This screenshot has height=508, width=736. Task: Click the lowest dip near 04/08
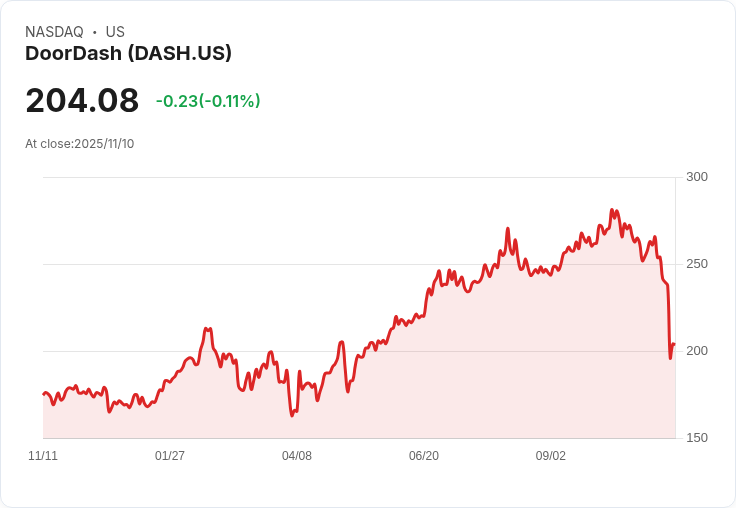click(x=292, y=416)
